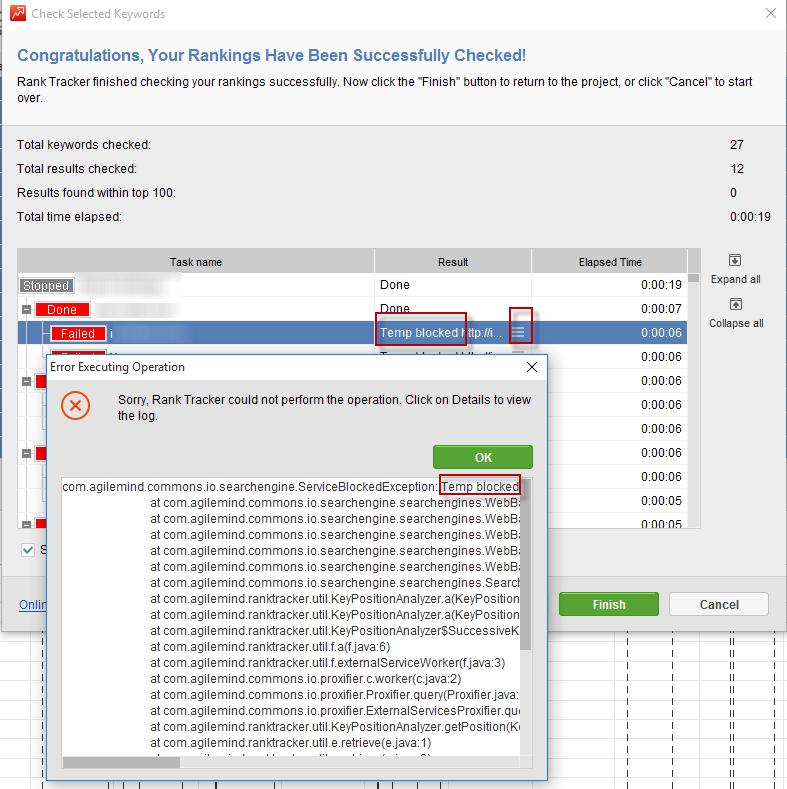The image size is (787, 789).
Task: Click the task table vertical scrollbar thumb
Action: point(693,278)
